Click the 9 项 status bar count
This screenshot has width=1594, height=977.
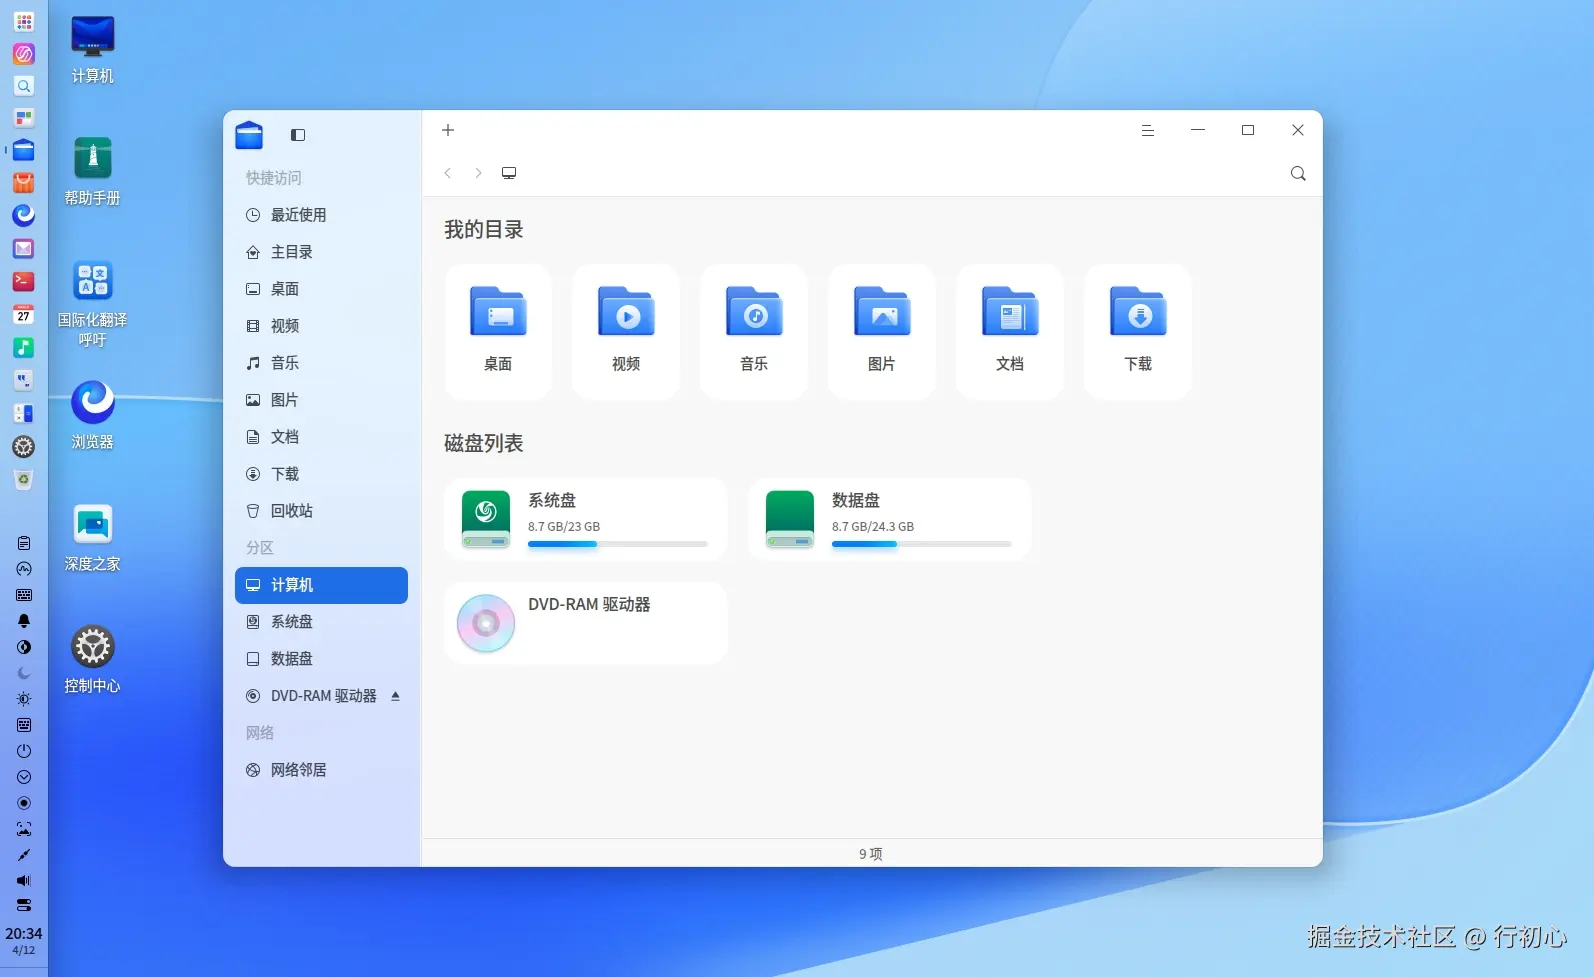point(871,854)
